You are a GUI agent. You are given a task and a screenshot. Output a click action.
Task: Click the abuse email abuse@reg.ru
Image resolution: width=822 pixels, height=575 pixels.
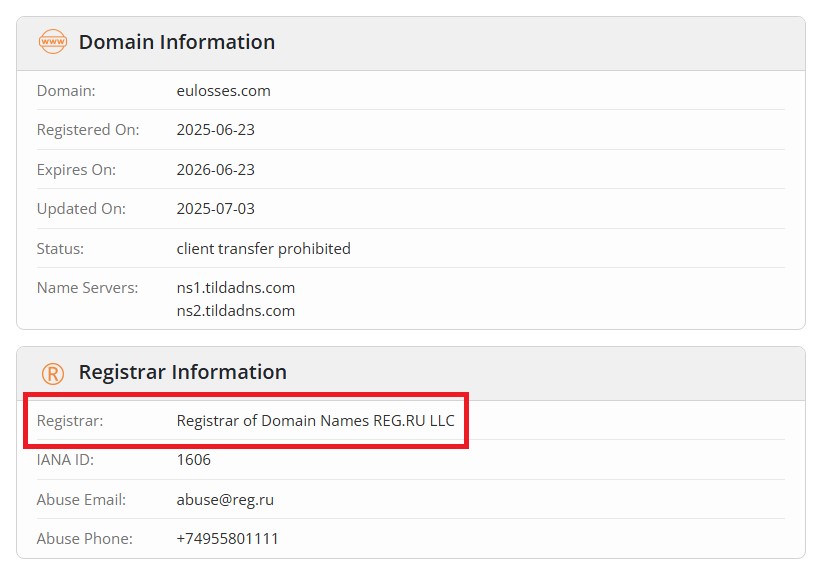click(x=225, y=500)
